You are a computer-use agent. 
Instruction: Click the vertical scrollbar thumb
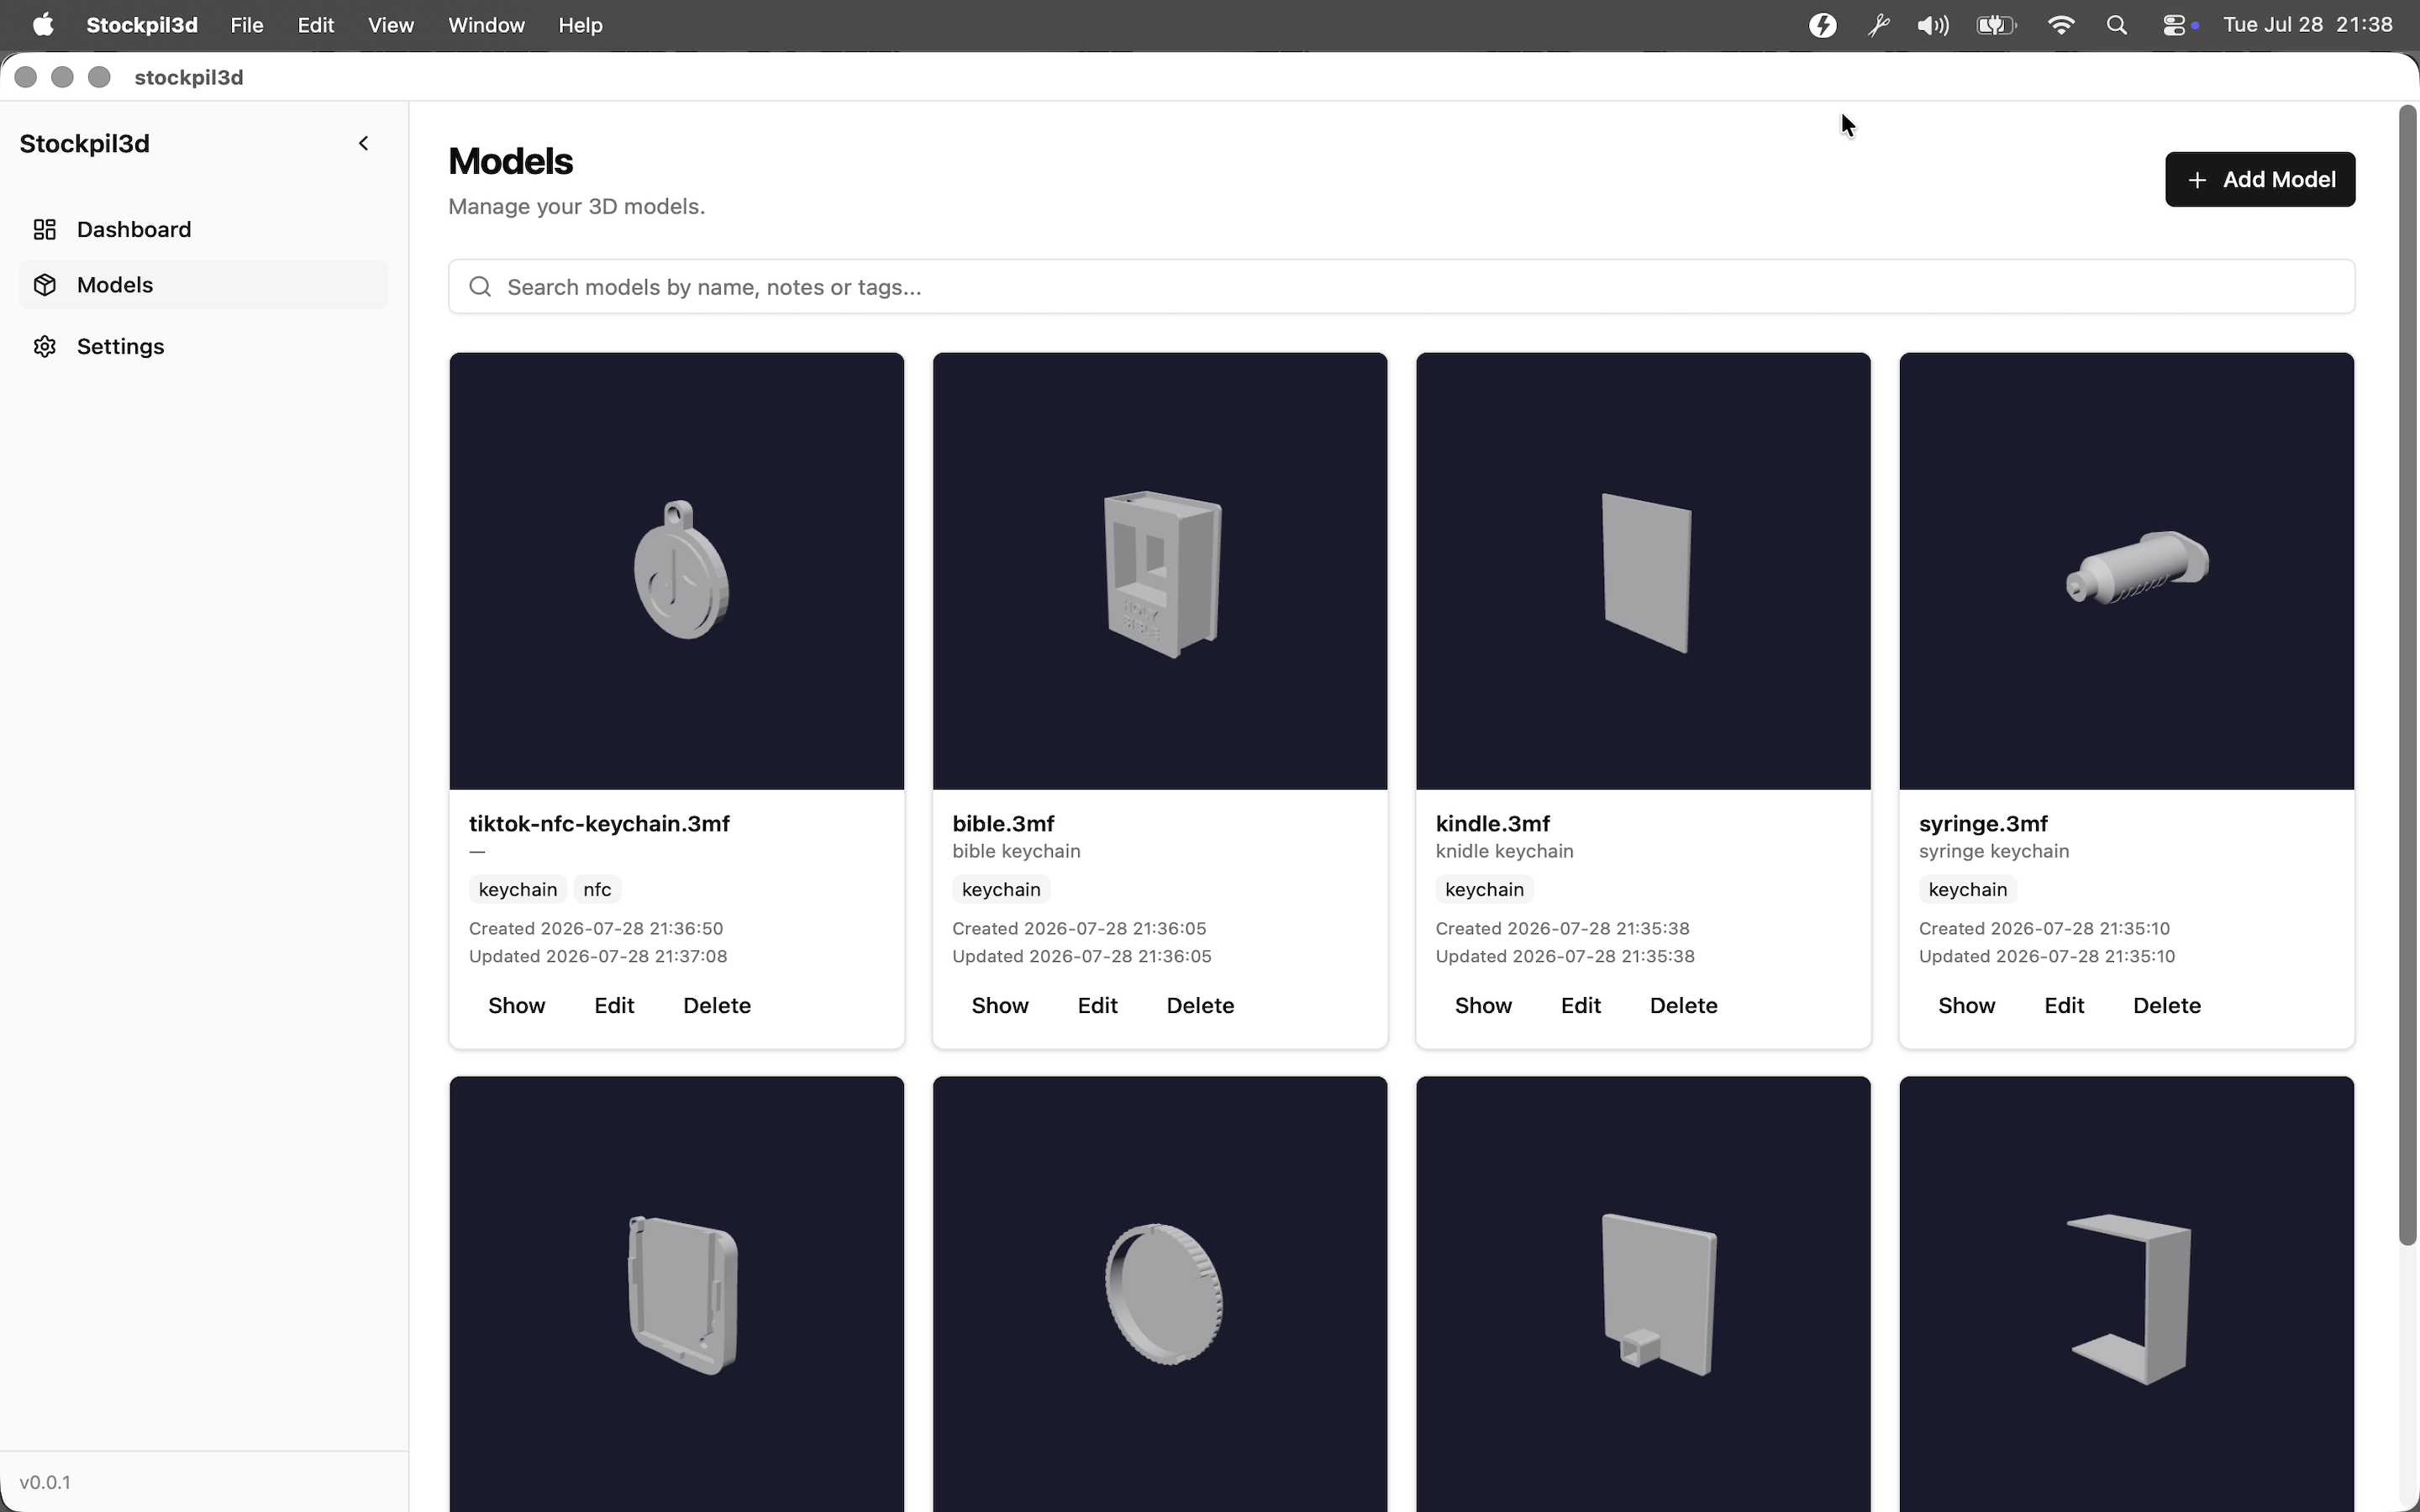(2408, 675)
